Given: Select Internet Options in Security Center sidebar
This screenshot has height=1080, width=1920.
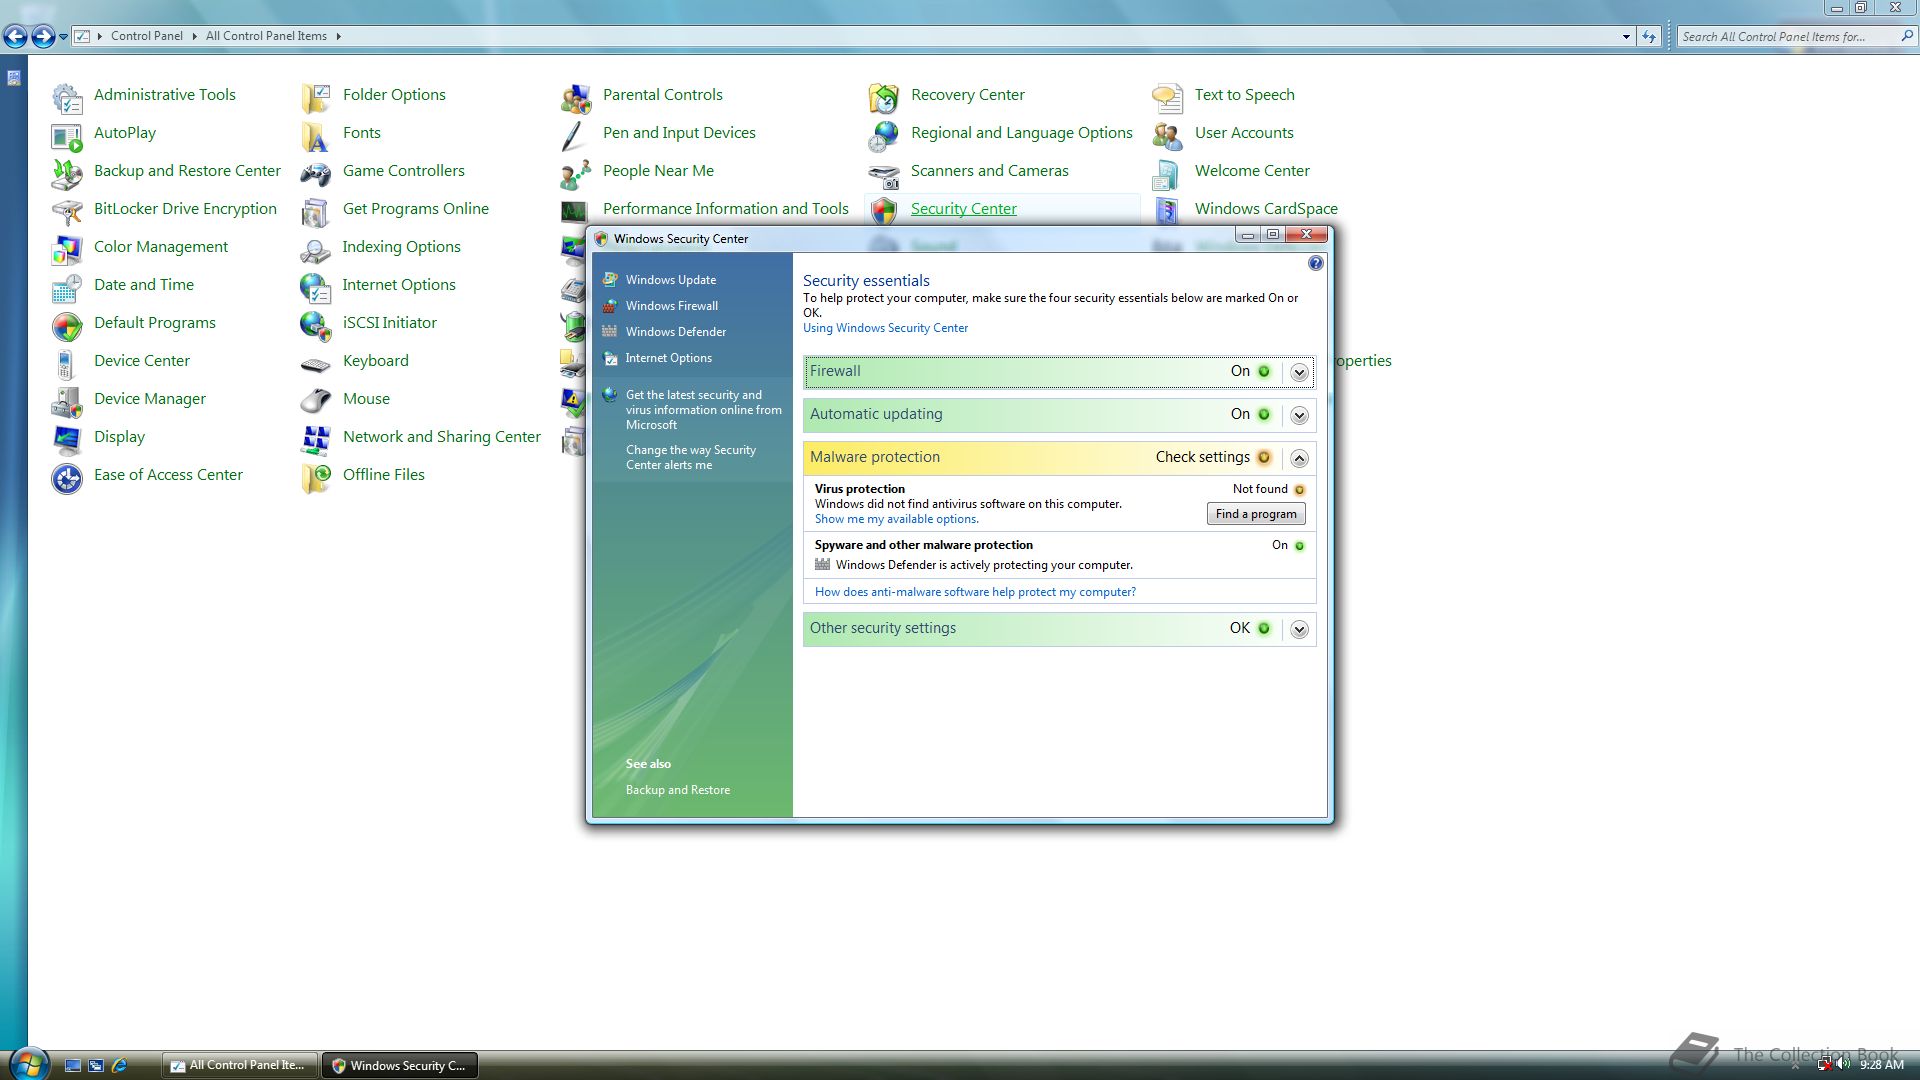Looking at the screenshot, I should (x=668, y=358).
